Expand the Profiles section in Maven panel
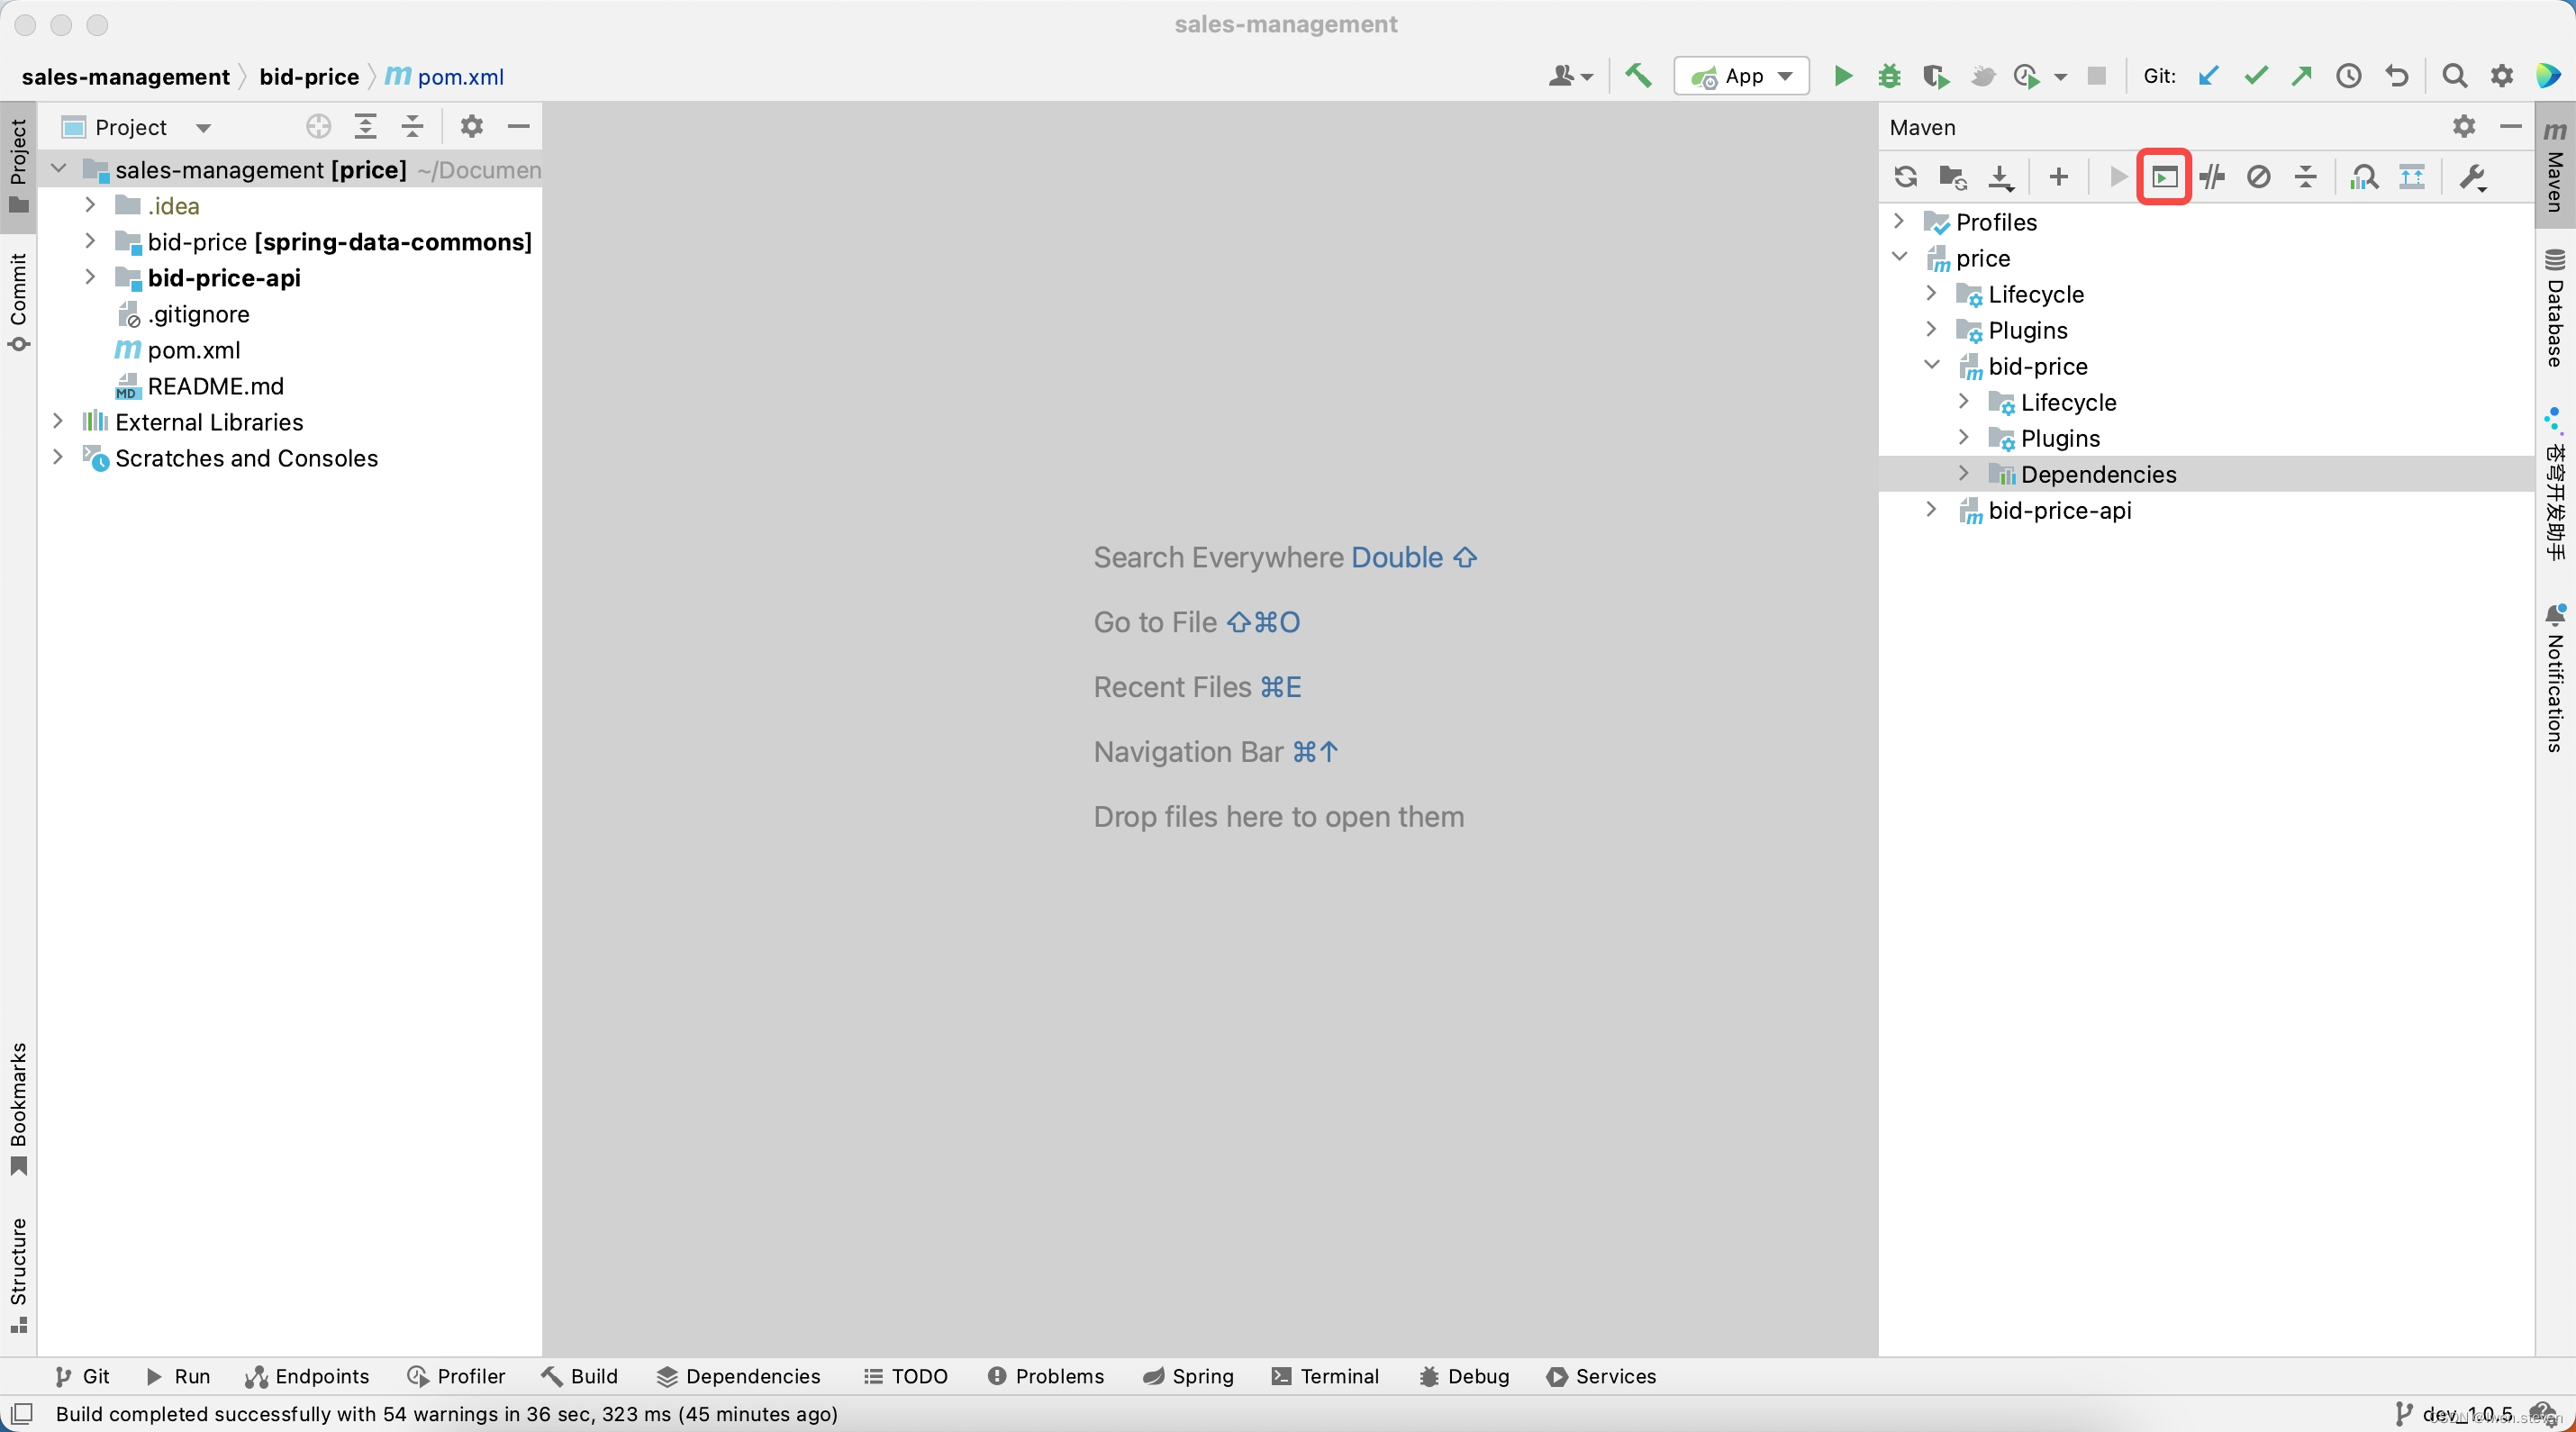This screenshot has height=1432, width=2576. [1900, 222]
